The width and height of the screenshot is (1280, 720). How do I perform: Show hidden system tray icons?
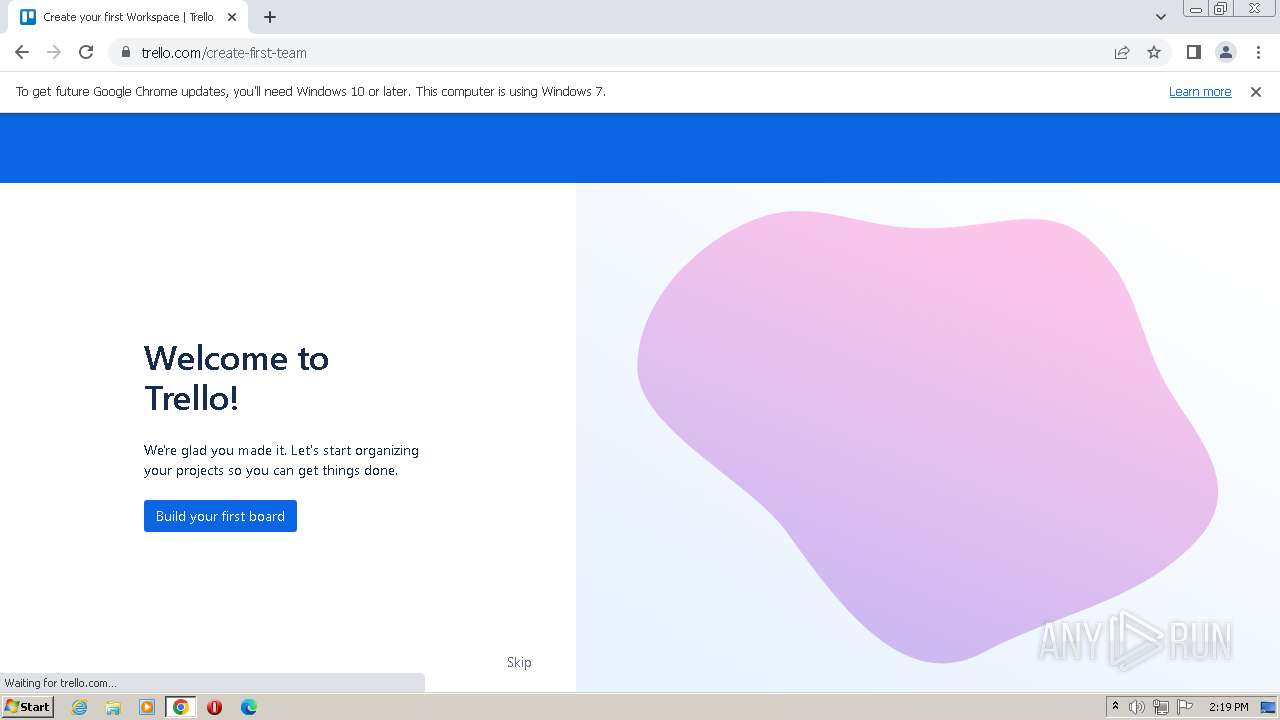click(x=1115, y=707)
